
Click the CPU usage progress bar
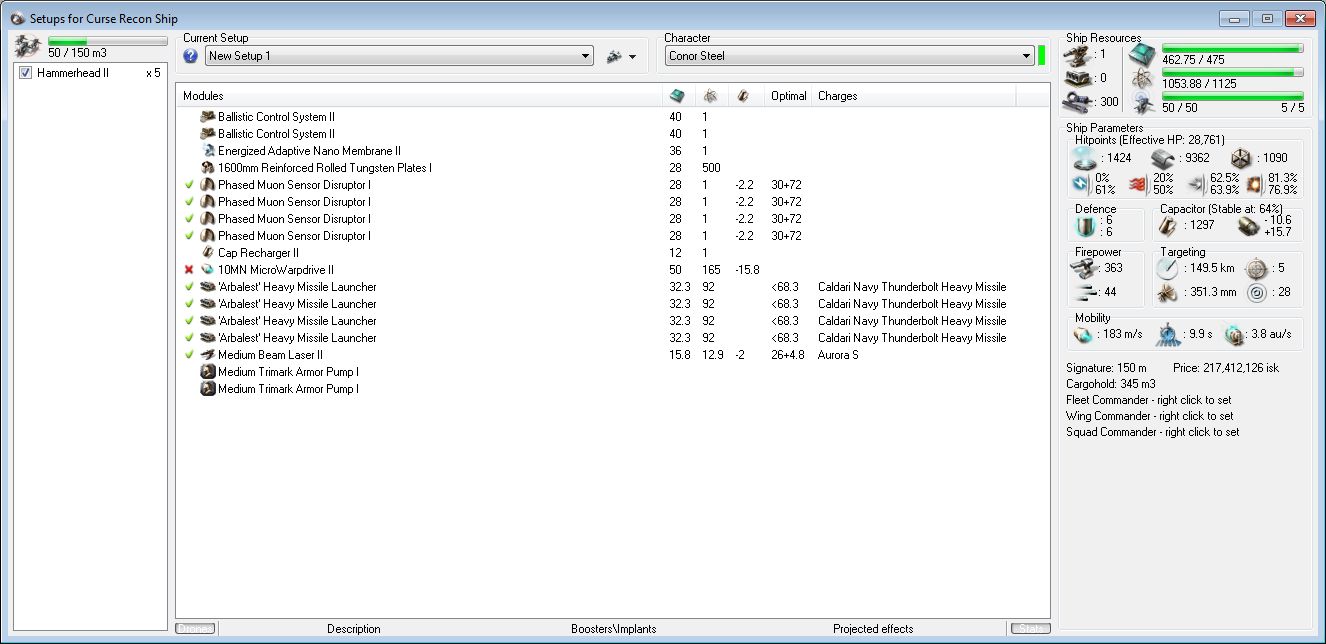tap(1232, 48)
